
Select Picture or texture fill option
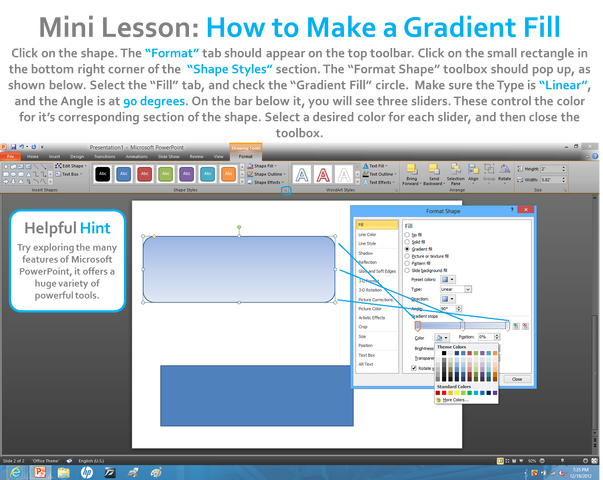[x=407, y=256]
